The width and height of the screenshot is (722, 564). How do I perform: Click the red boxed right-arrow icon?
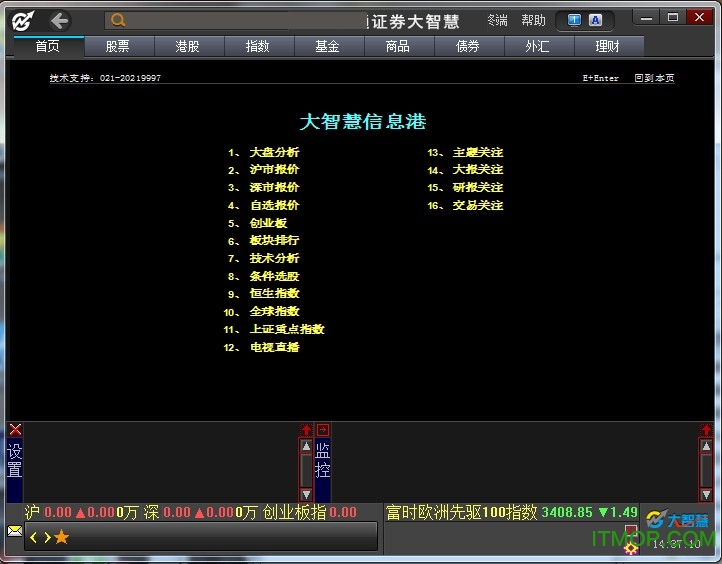(x=323, y=430)
